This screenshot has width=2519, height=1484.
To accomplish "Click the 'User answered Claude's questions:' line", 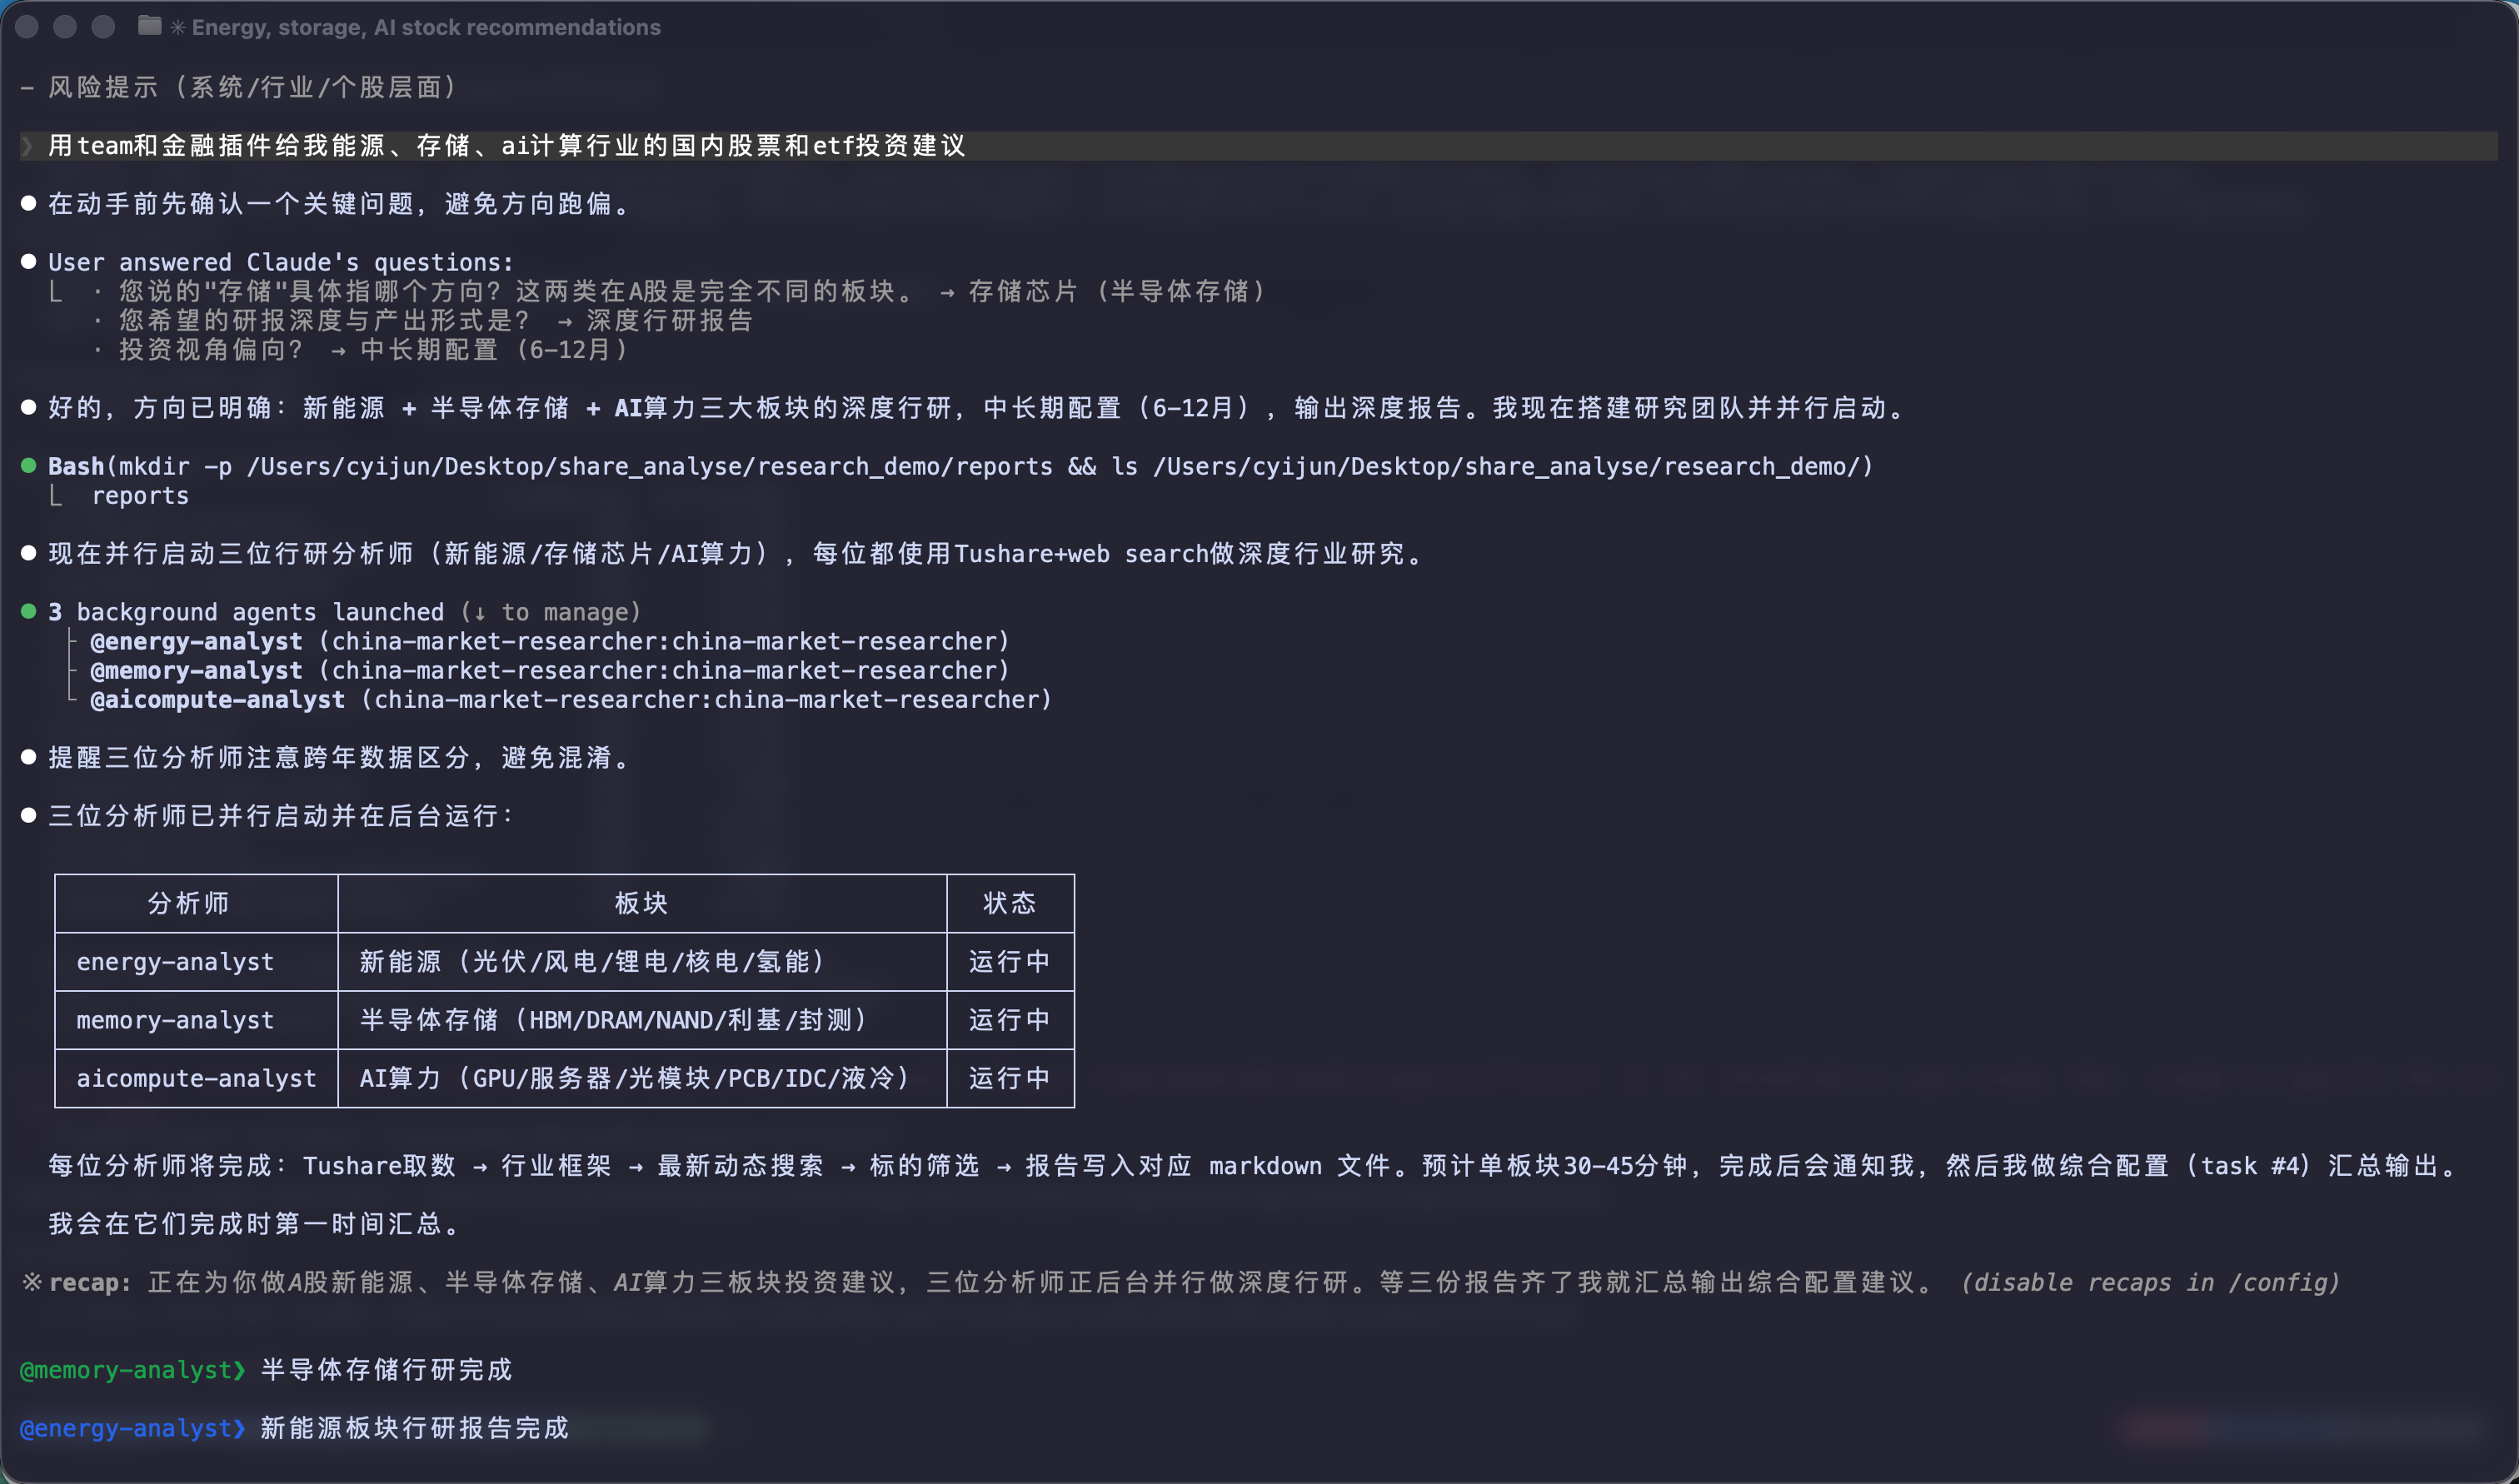I will point(281,262).
